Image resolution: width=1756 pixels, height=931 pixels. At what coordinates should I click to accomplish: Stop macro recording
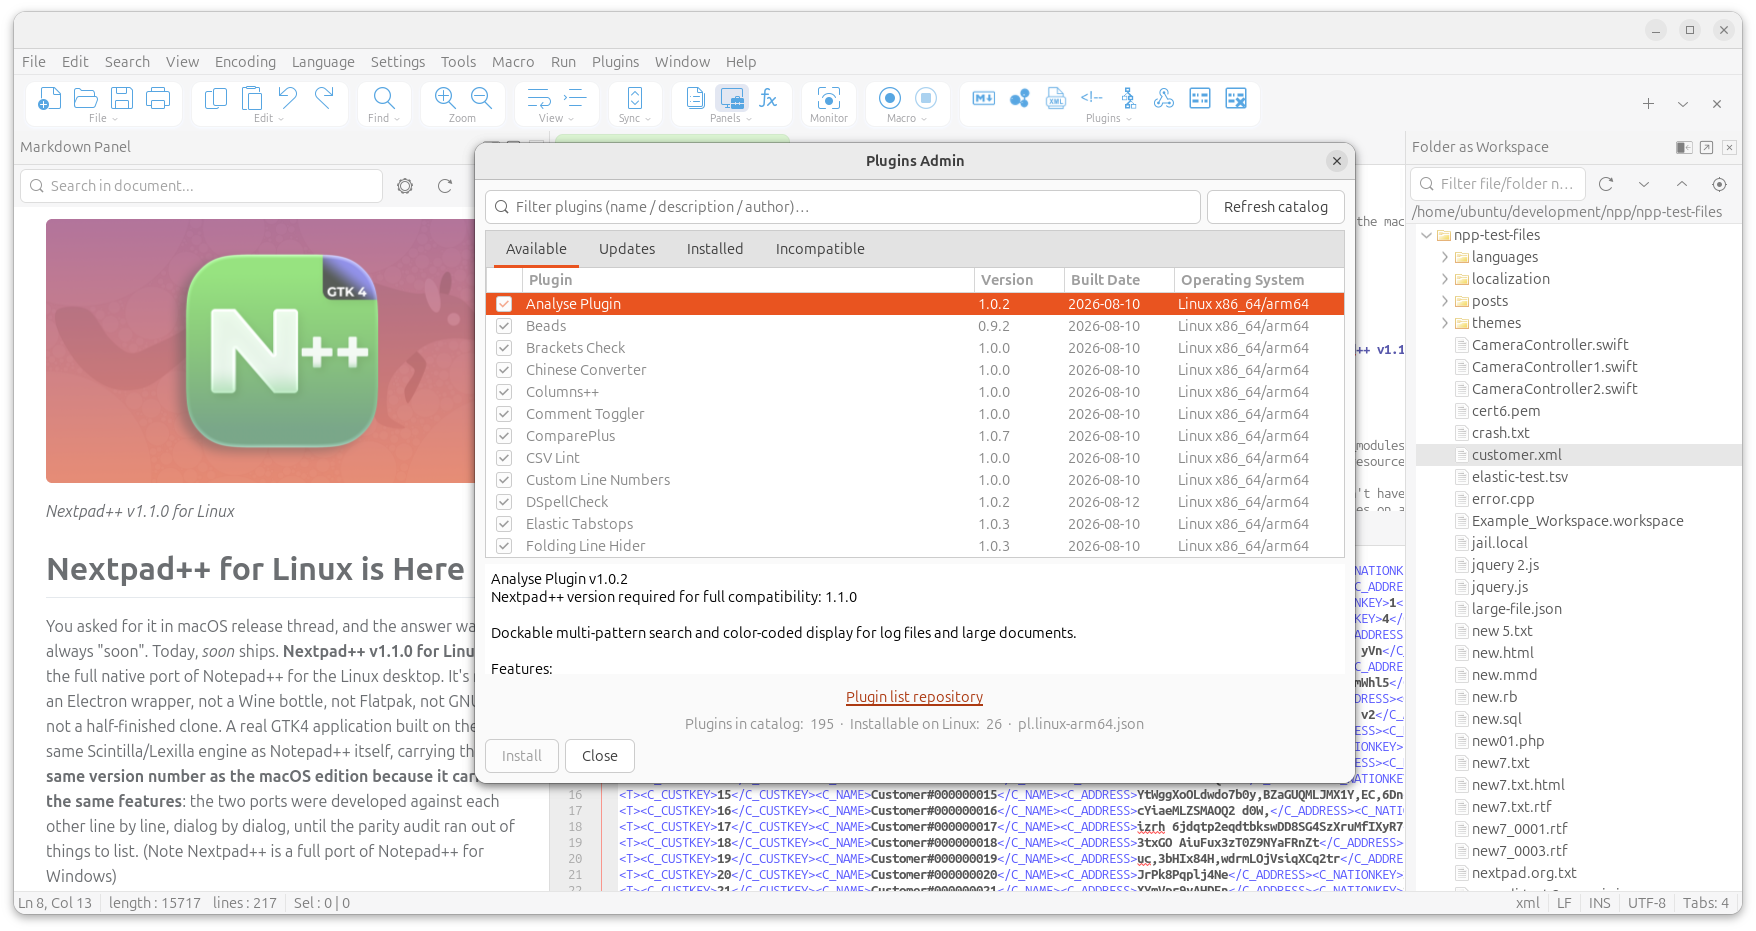926,98
